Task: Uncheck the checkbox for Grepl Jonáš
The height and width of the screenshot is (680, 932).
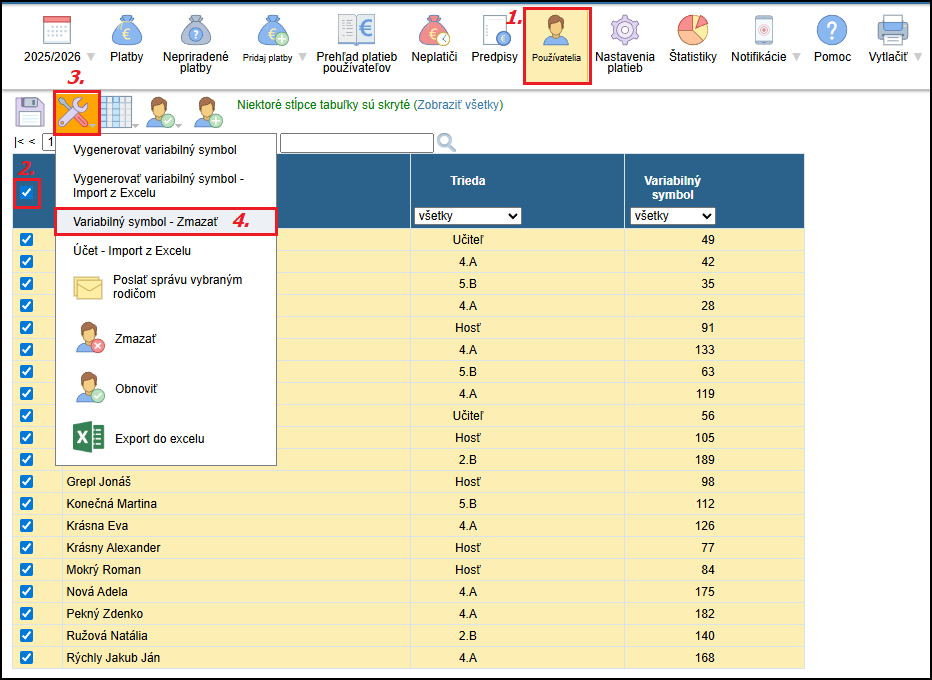Action: (x=27, y=481)
